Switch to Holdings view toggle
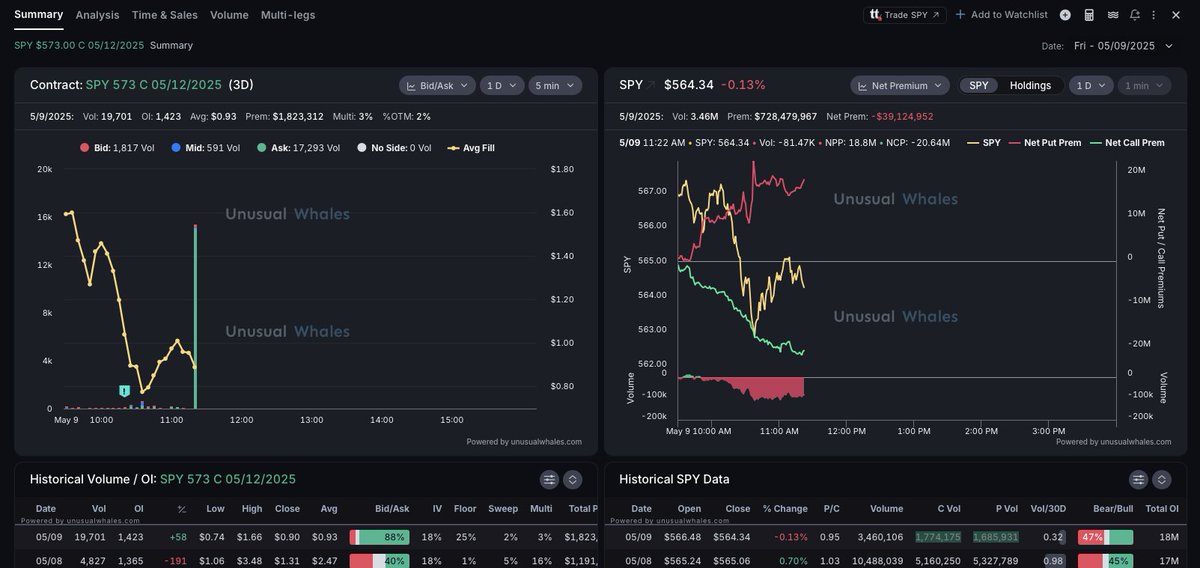The width and height of the screenshot is (1200, 568). coord(1030,85)
